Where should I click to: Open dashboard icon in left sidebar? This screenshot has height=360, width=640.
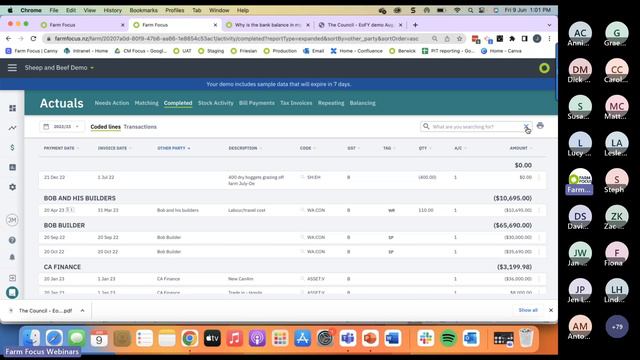click(13, 108)
